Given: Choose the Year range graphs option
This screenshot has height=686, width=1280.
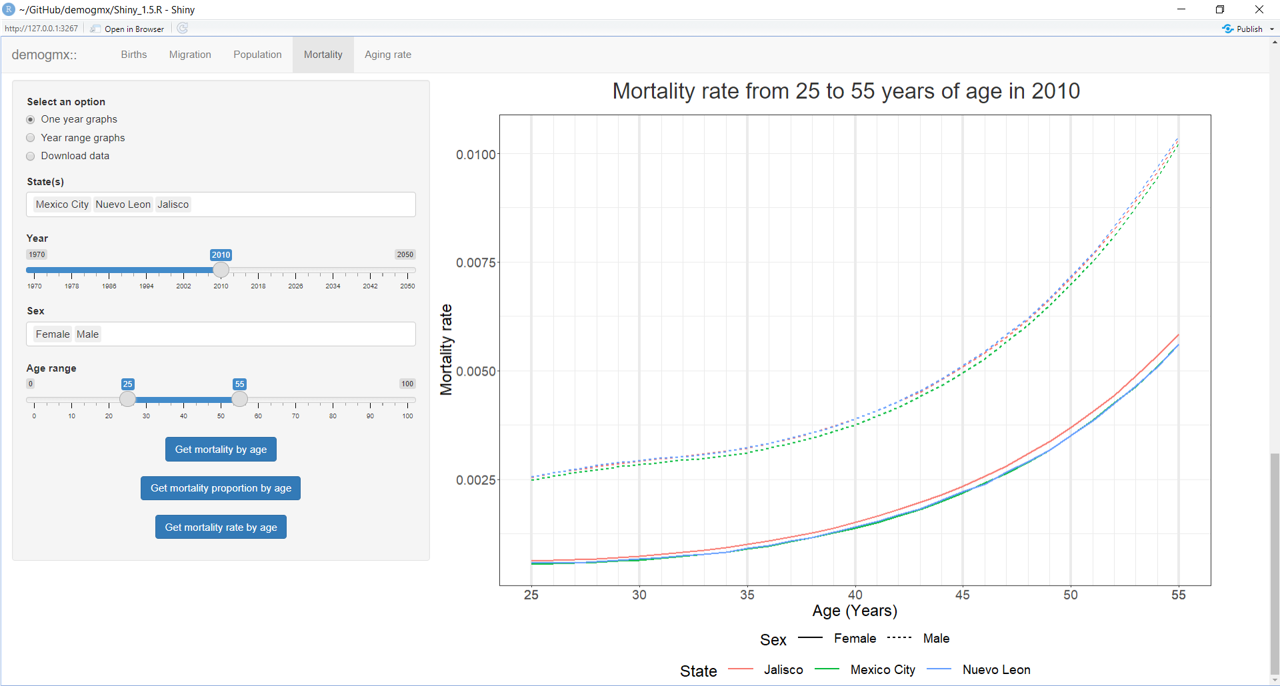Looking at the screenshot, I should [x=31, y=138].
